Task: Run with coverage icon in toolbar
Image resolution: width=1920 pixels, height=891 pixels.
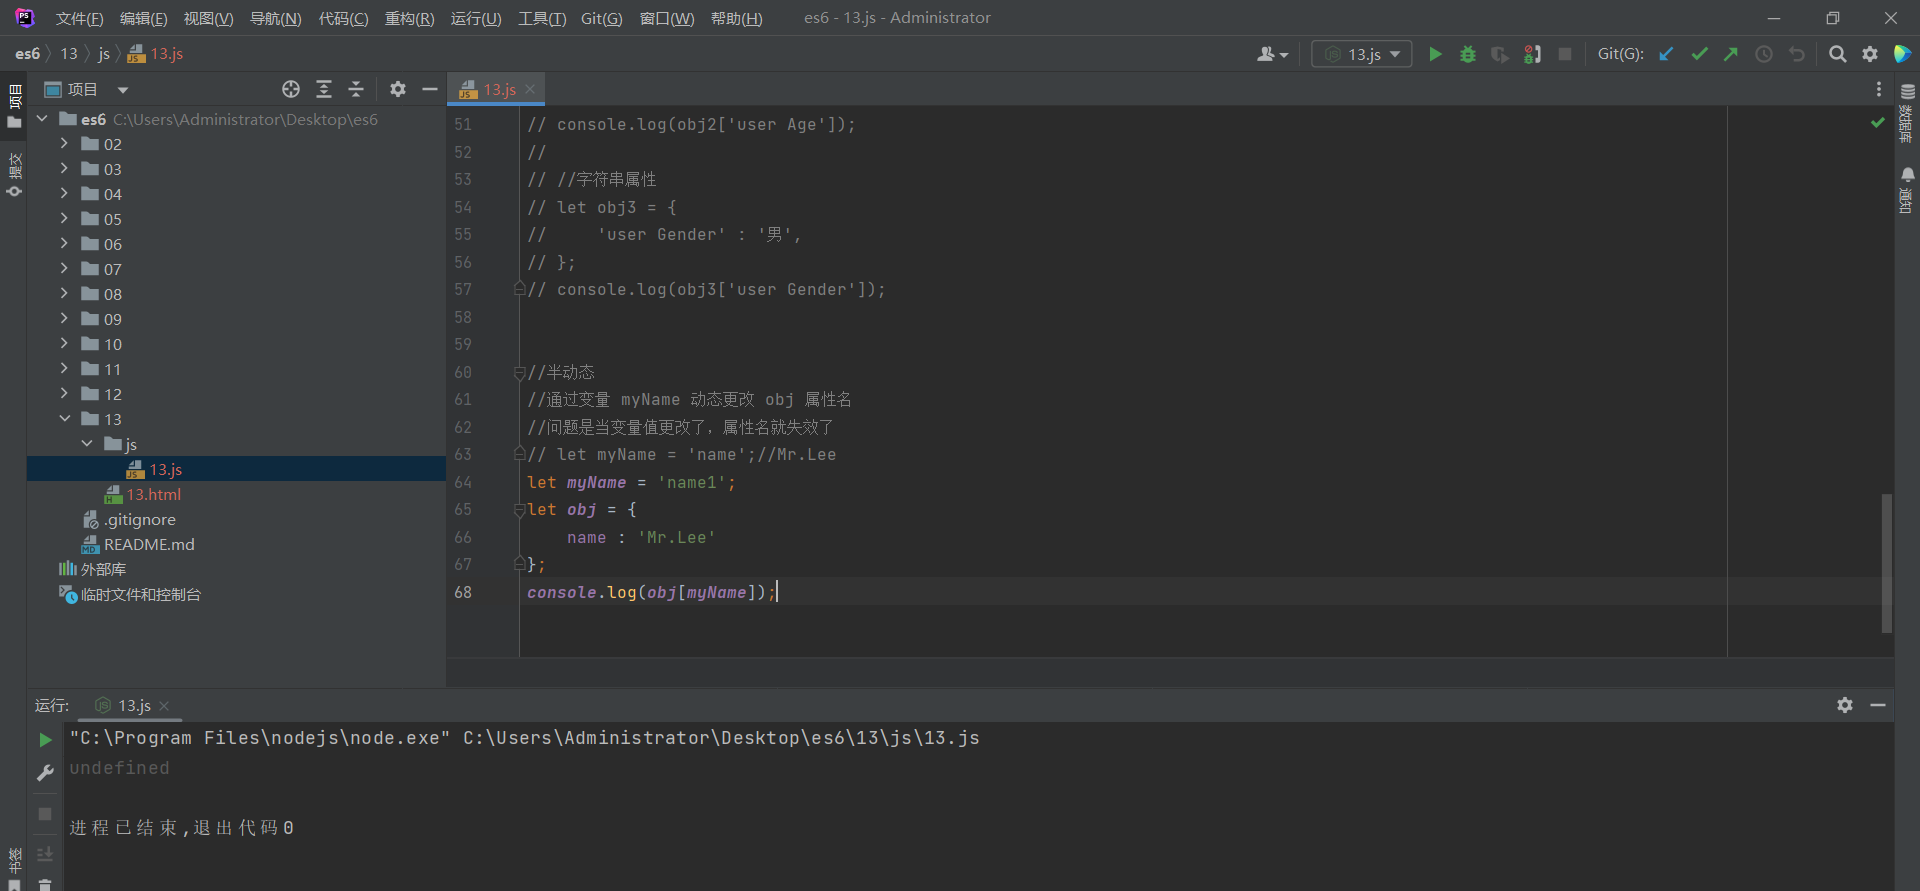Action: coord(1499,54)
